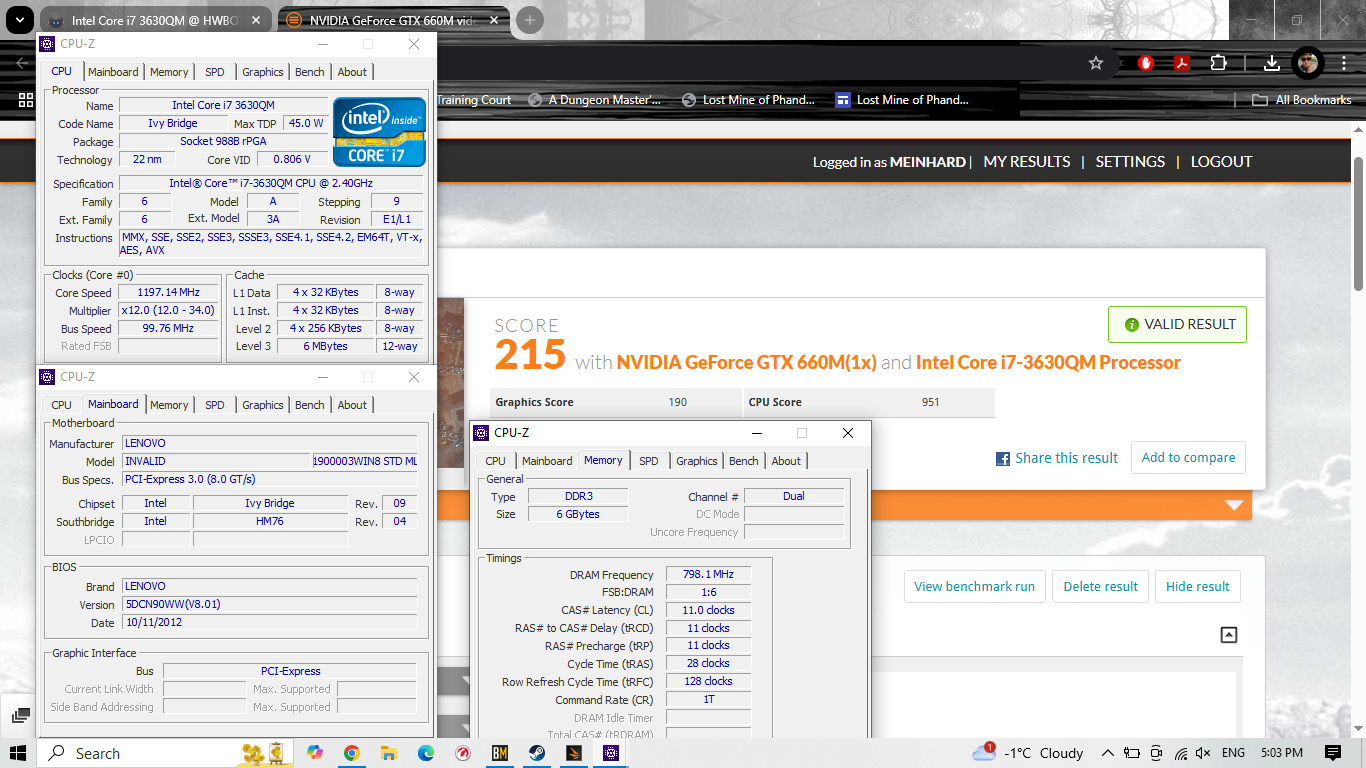Click the battery tray icon
This screenshot has width=1366, height=768.
1132,753
